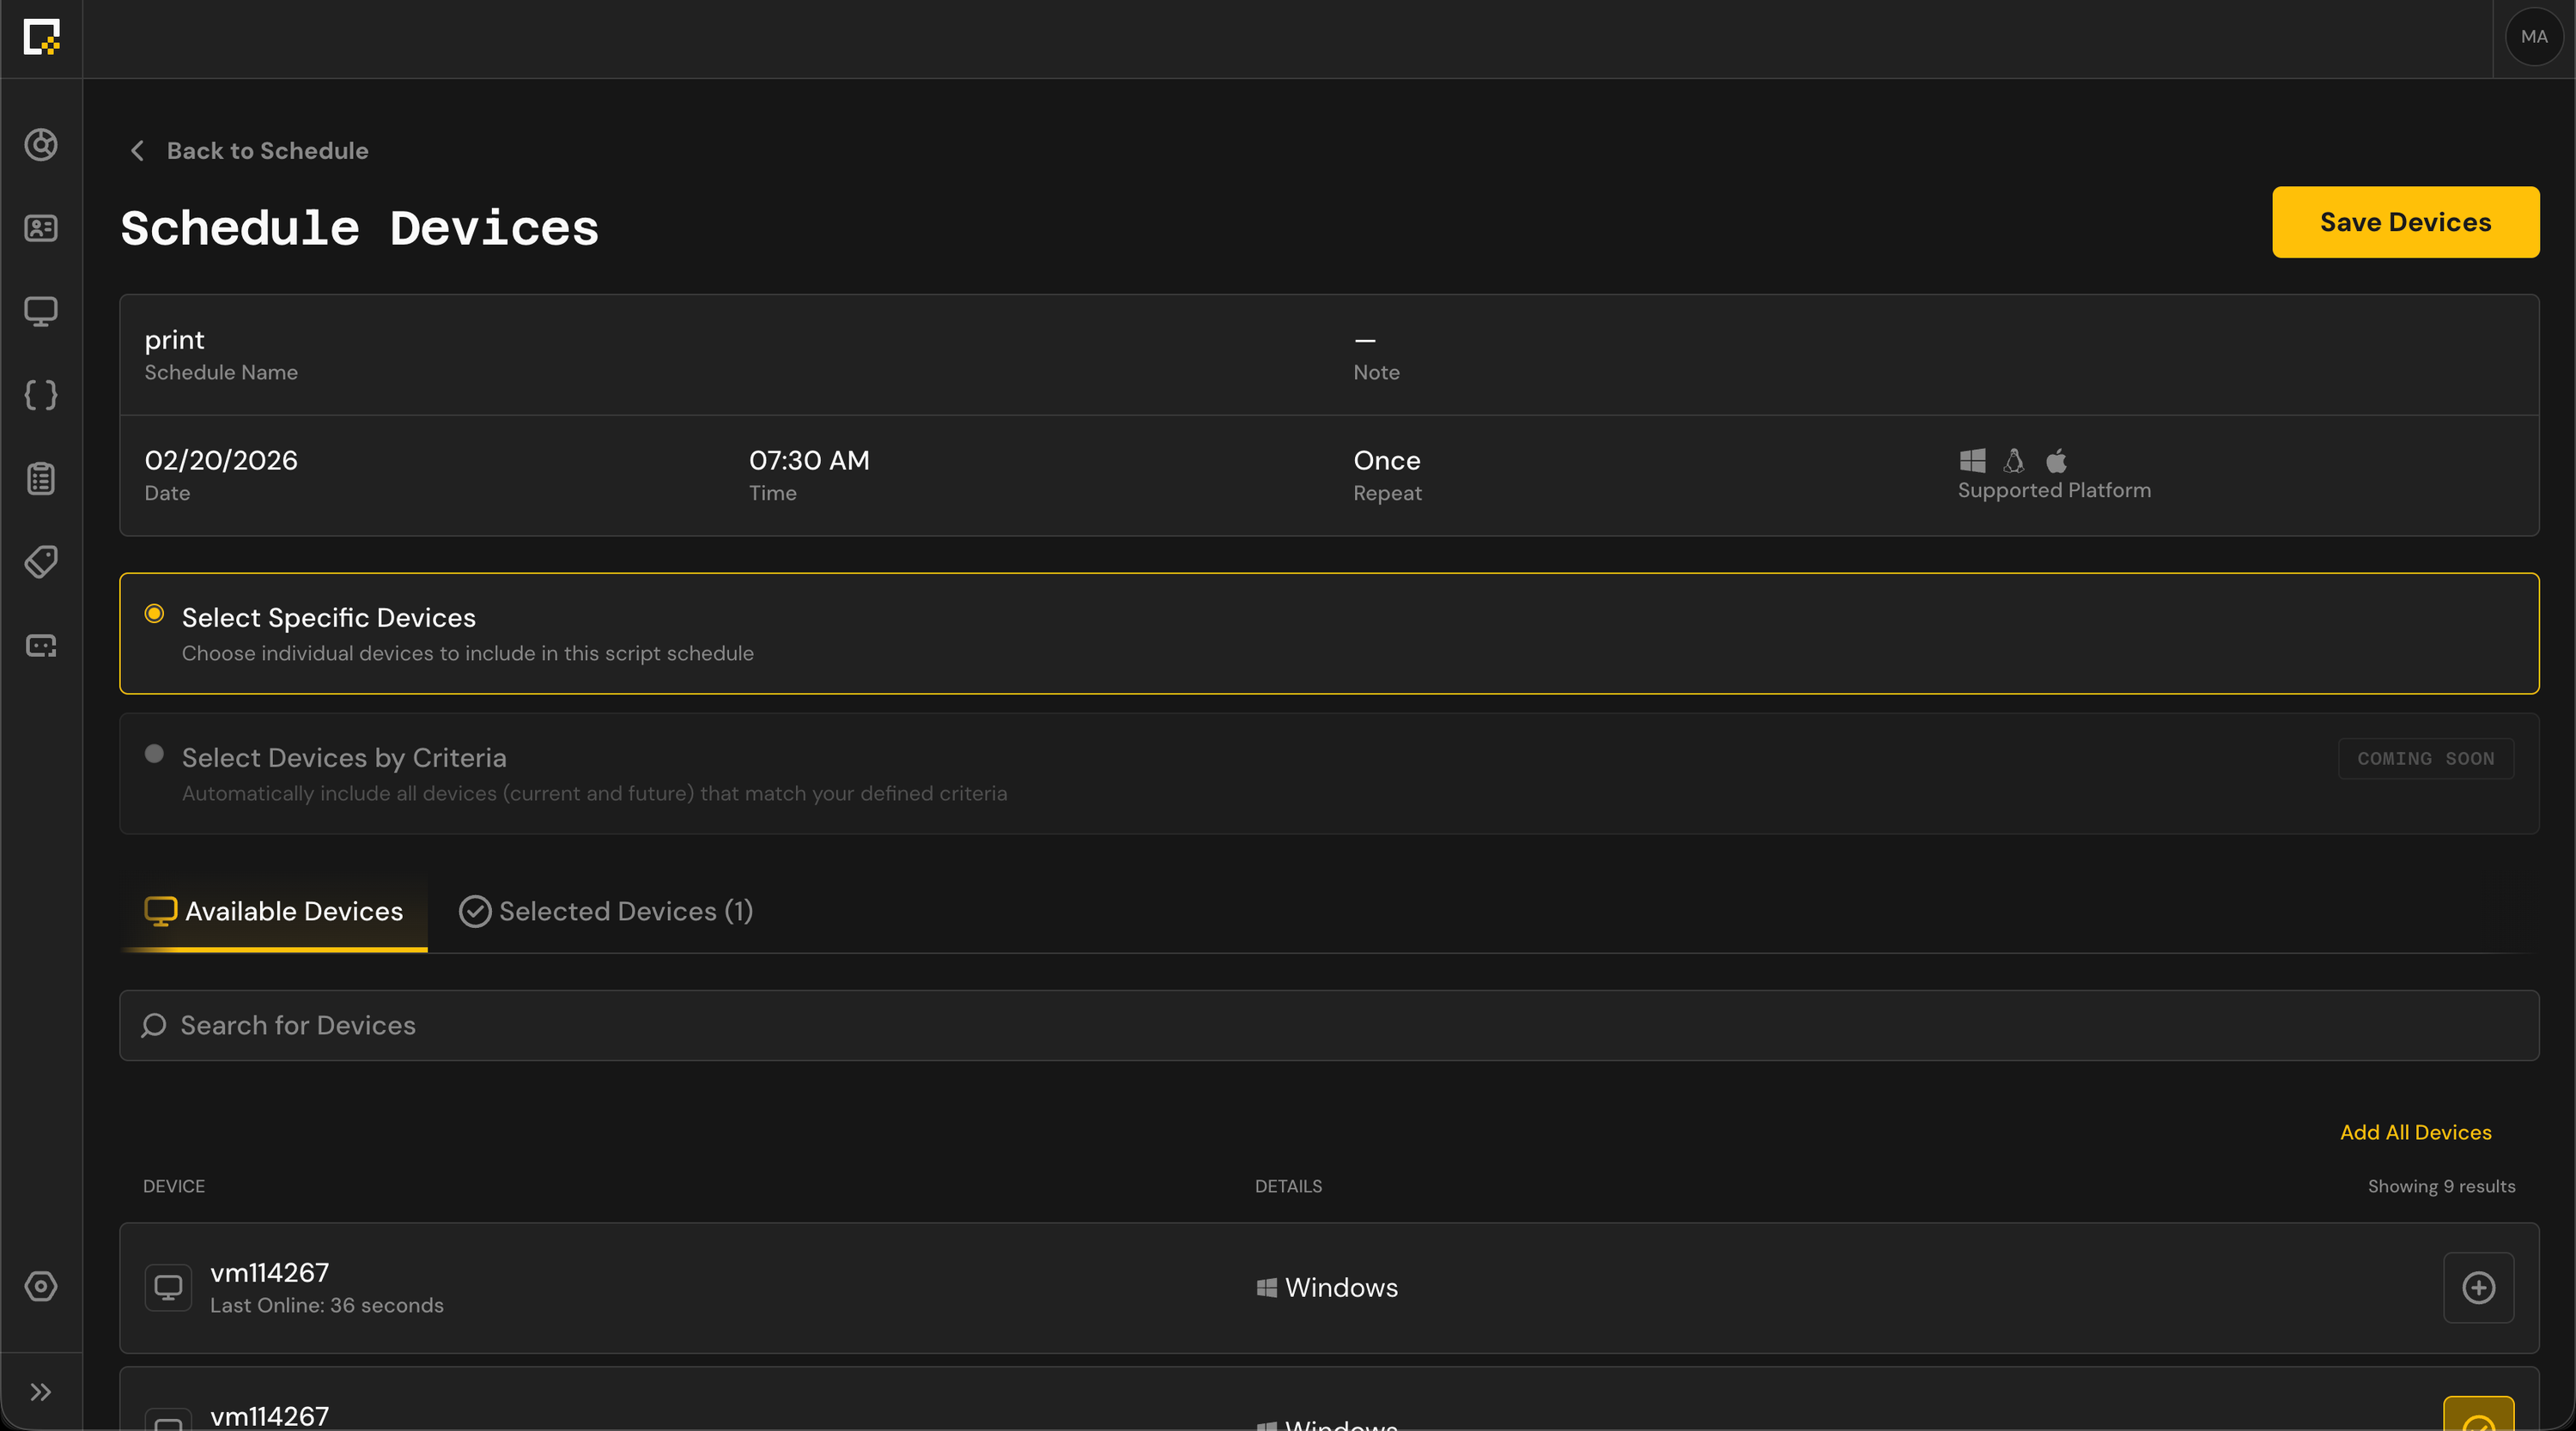
Task: Open the scripts curly braces icon
Action: [41, 395]
